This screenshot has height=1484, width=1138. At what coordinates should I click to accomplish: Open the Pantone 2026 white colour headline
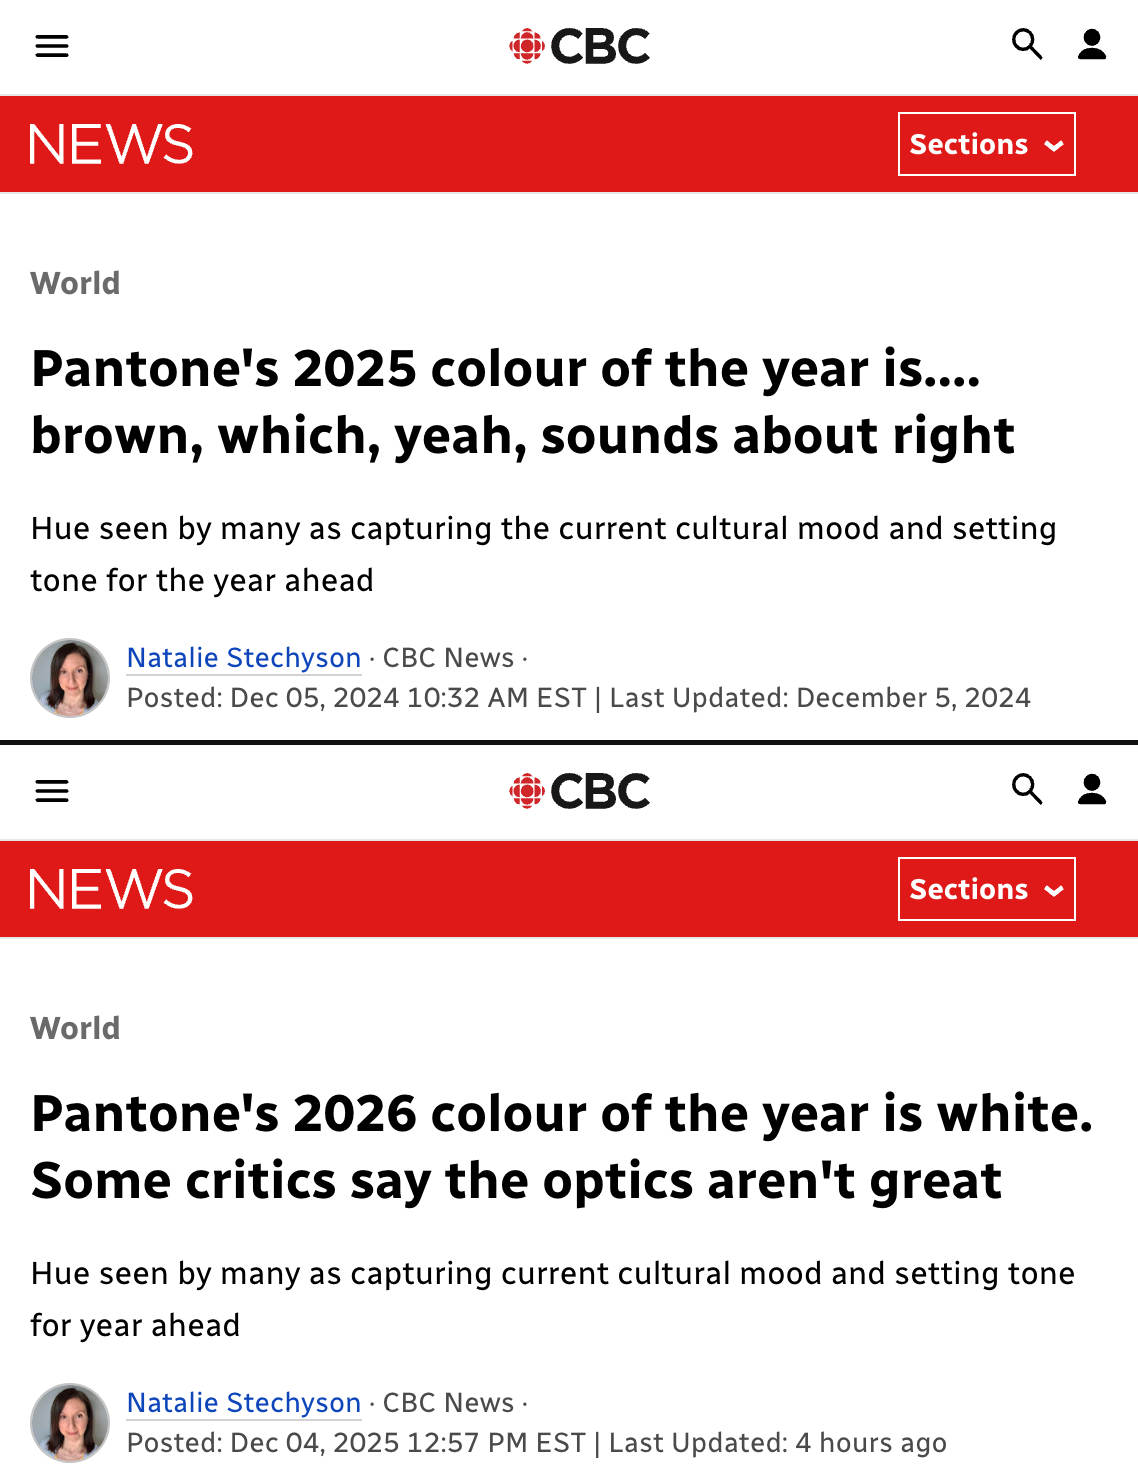pos(561,1147)
